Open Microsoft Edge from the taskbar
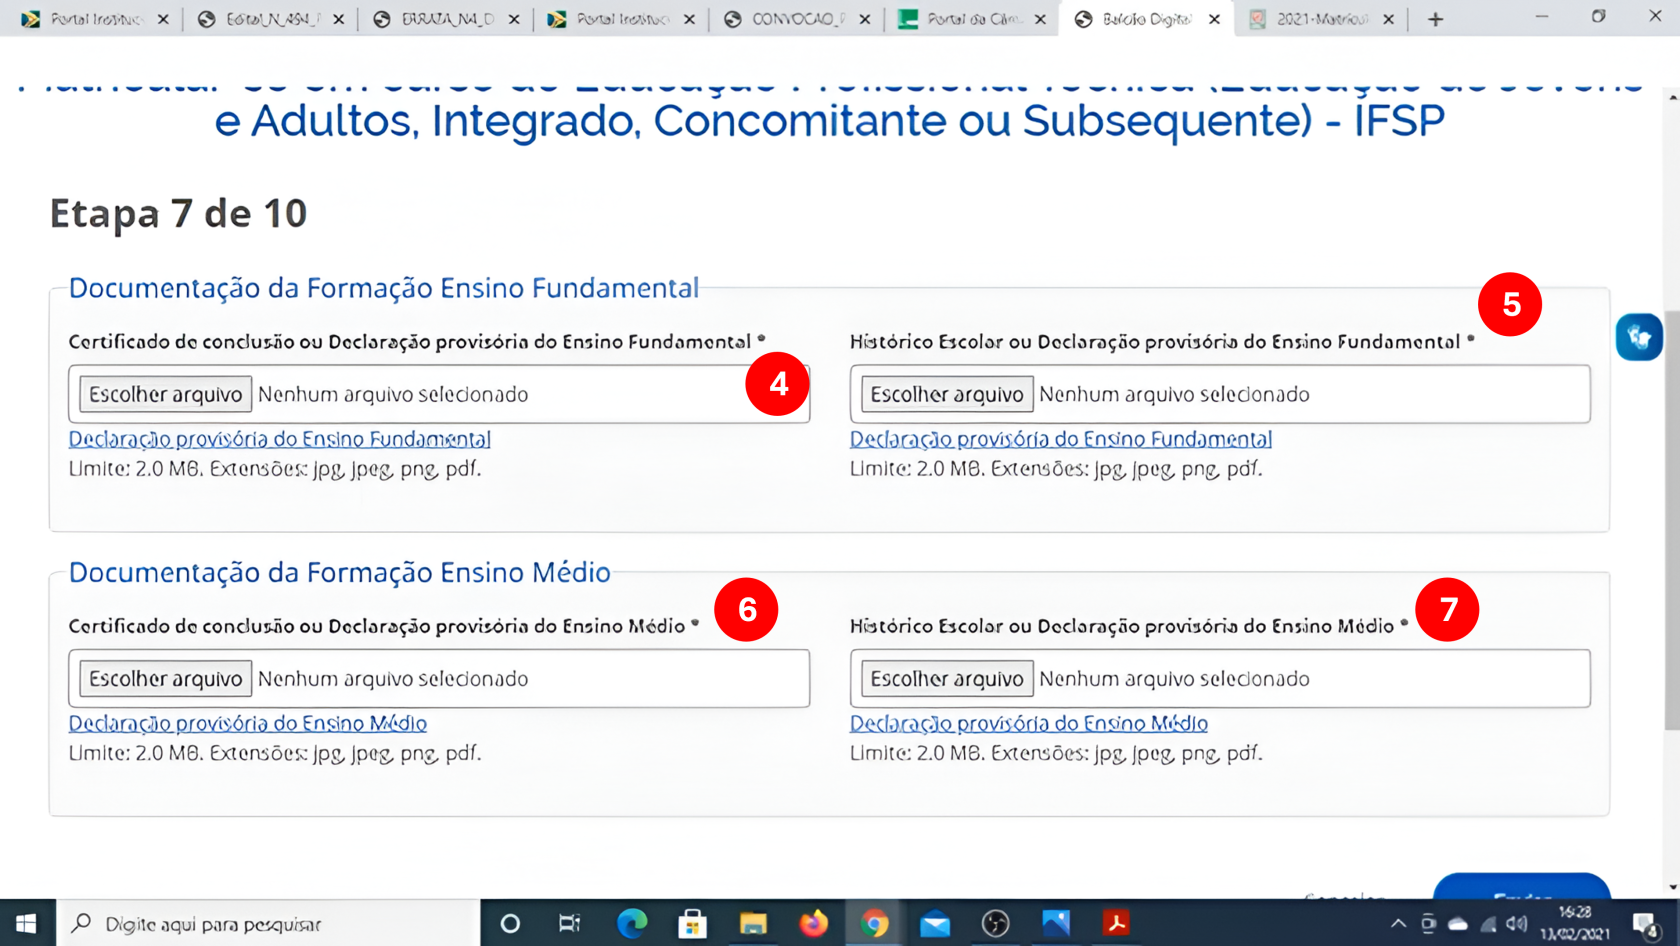Viewport: 1680px width, 946px height. click(x=633, y=923)
